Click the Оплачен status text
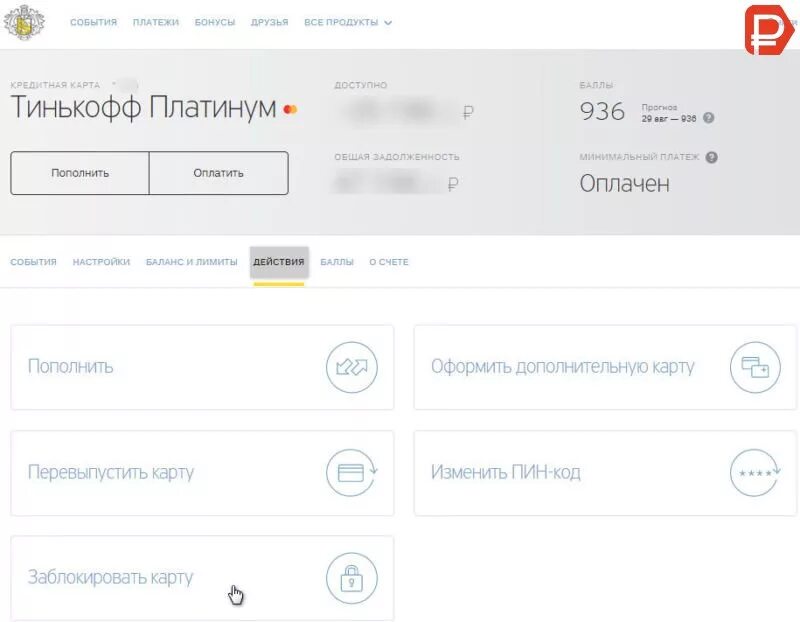 pos(624,184)
